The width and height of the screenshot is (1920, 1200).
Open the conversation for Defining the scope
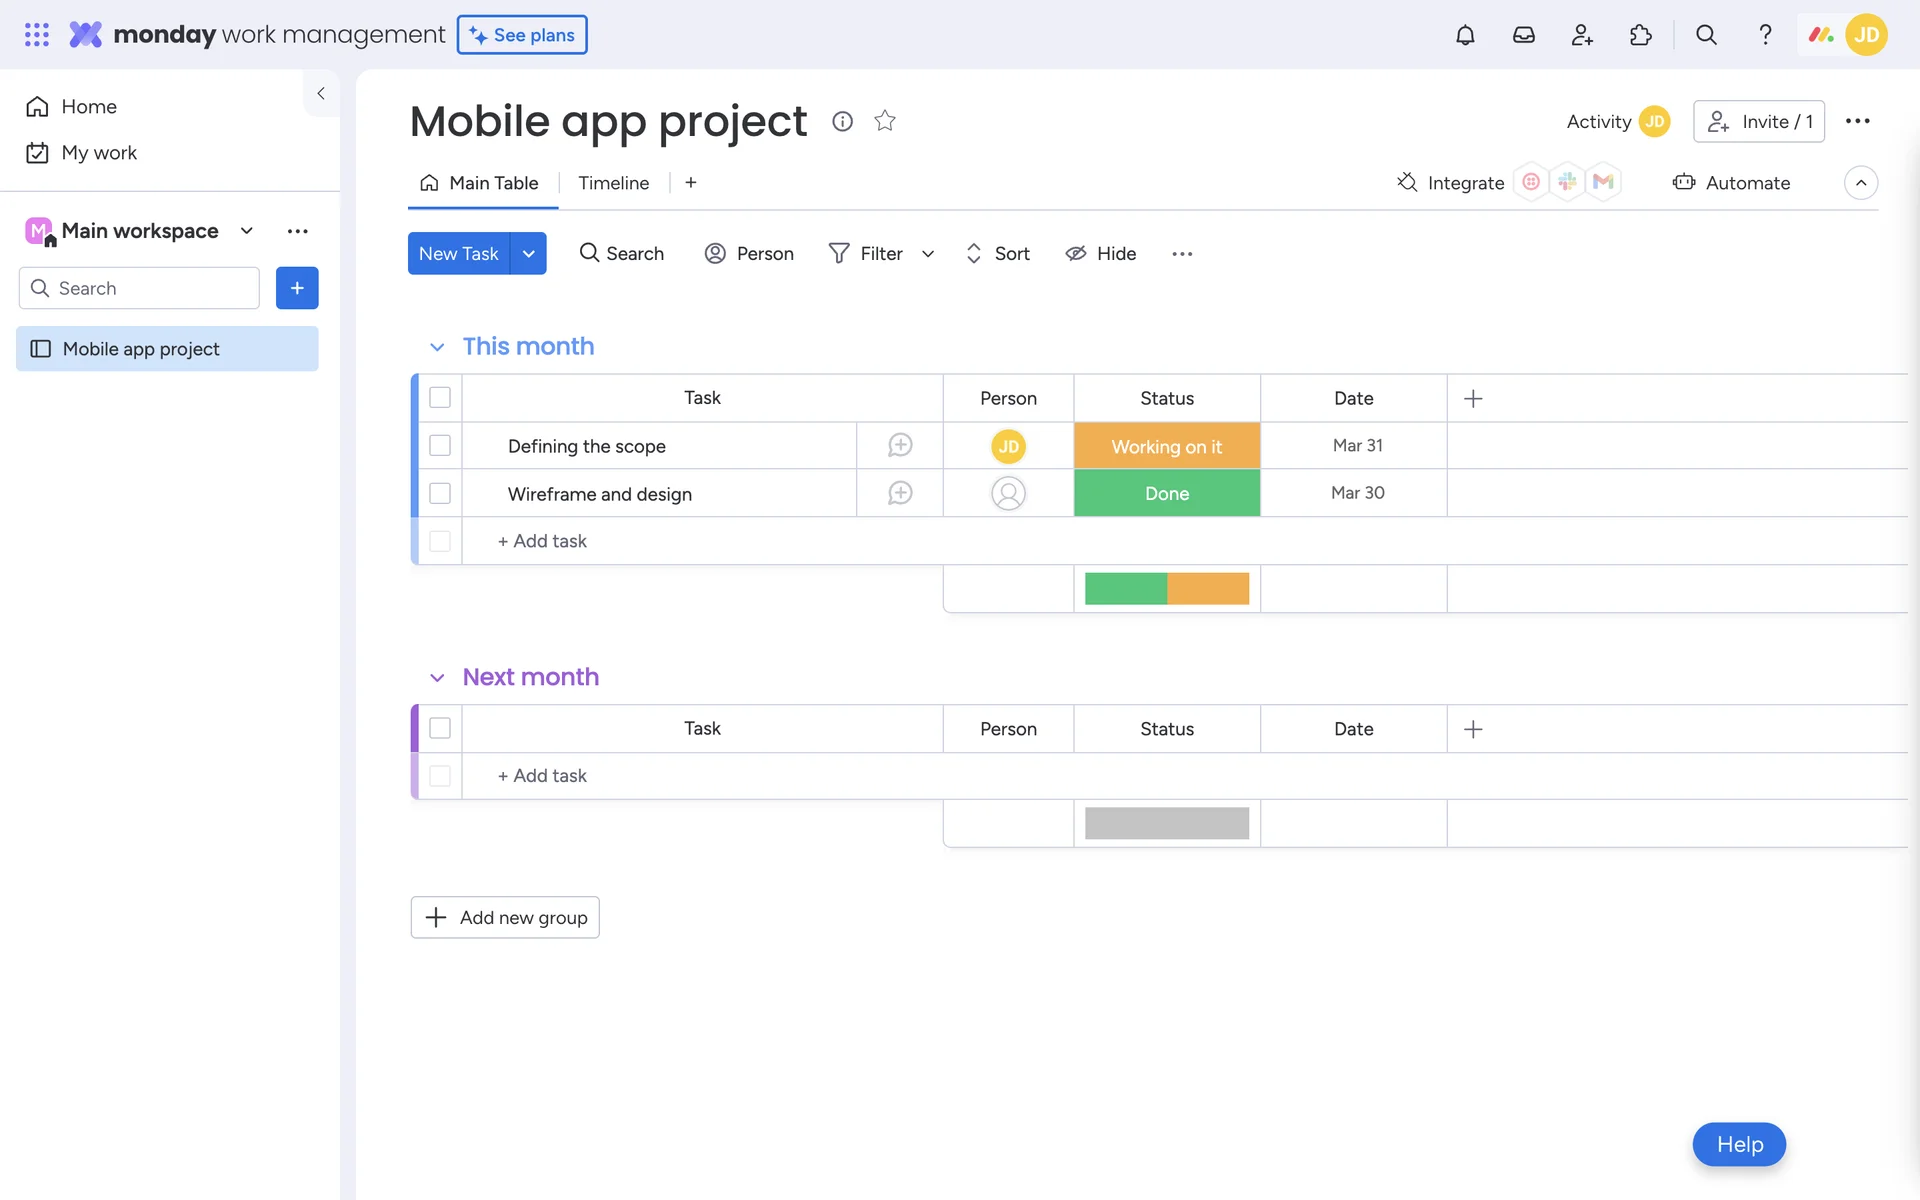899,446
